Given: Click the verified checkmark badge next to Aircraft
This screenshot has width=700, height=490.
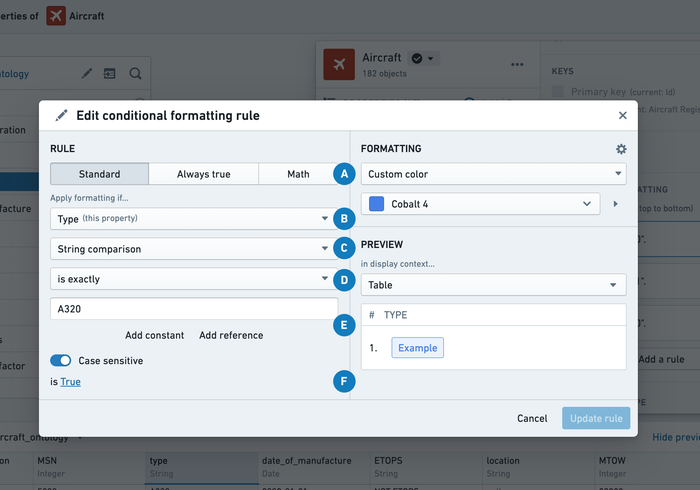Looking at the screenshot, I should [x=417, y=59].
